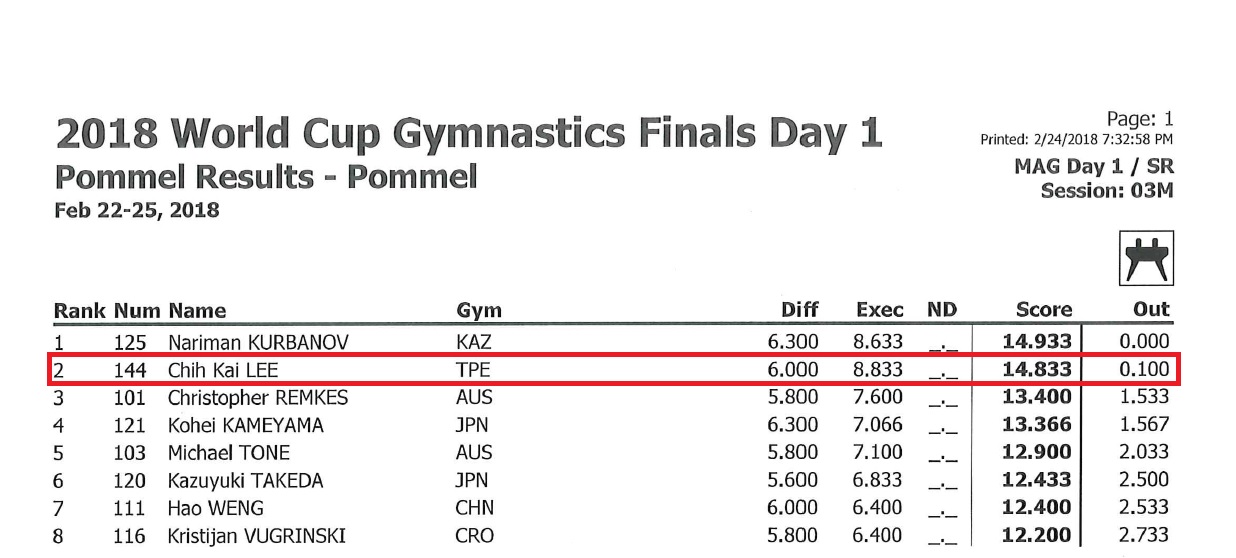
Task: Click Kristijan VUGRINSKI in the last row
Action: click(x=257, y=536)
